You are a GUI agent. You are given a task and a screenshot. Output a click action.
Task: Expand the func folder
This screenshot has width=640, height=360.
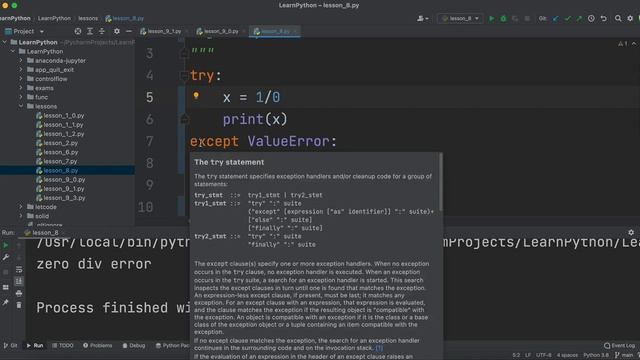(x=21, y=97)
